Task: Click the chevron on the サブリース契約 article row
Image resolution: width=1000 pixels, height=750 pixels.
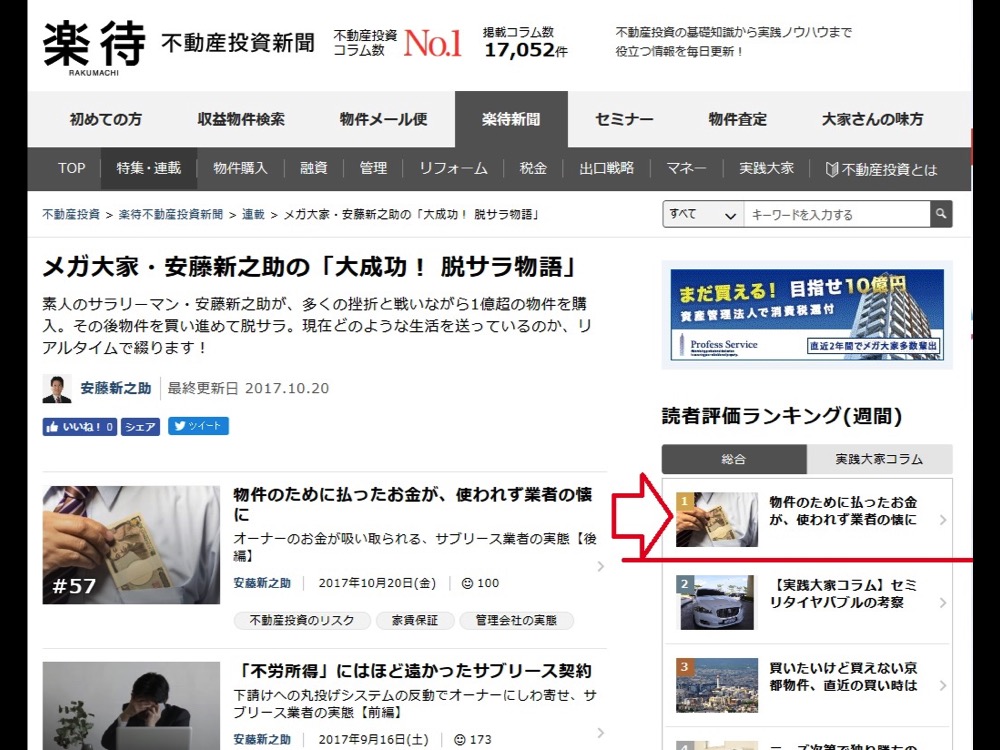Action: pos(600,733)
